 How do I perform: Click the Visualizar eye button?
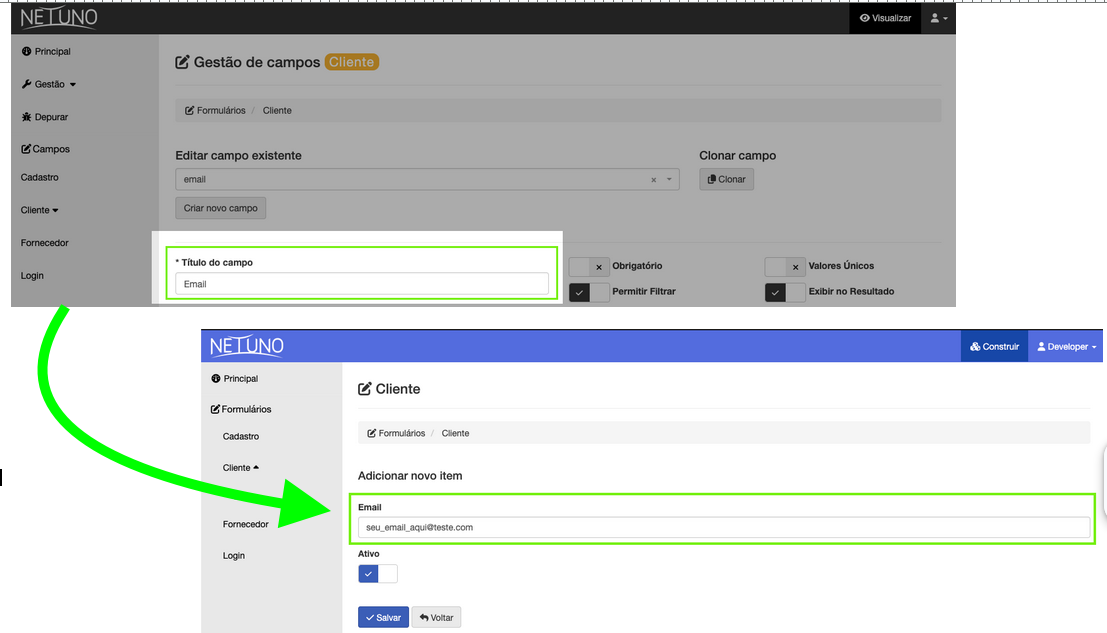(885, 18)
